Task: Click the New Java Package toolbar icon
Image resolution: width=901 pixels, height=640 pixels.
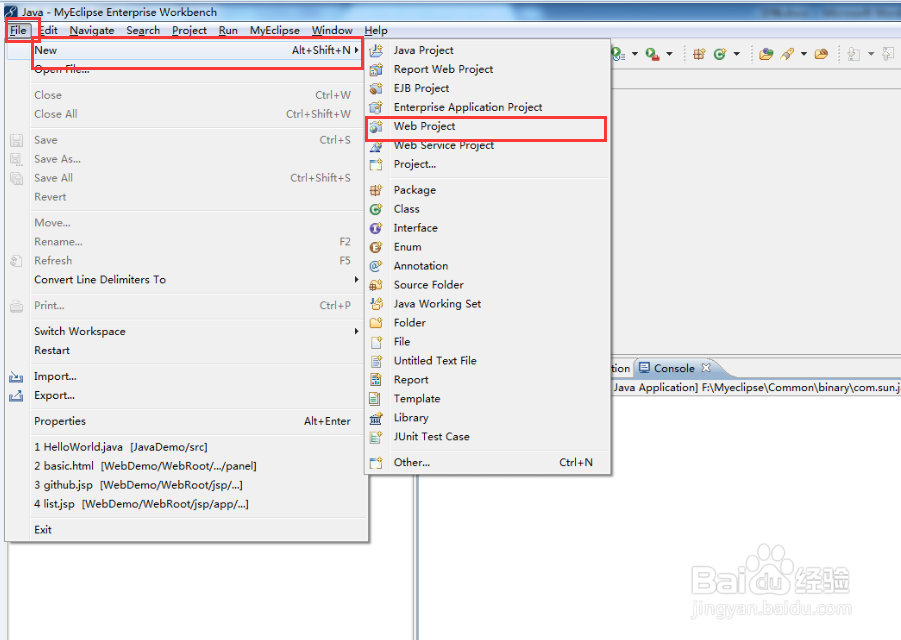Action: [x=699, y=54]
